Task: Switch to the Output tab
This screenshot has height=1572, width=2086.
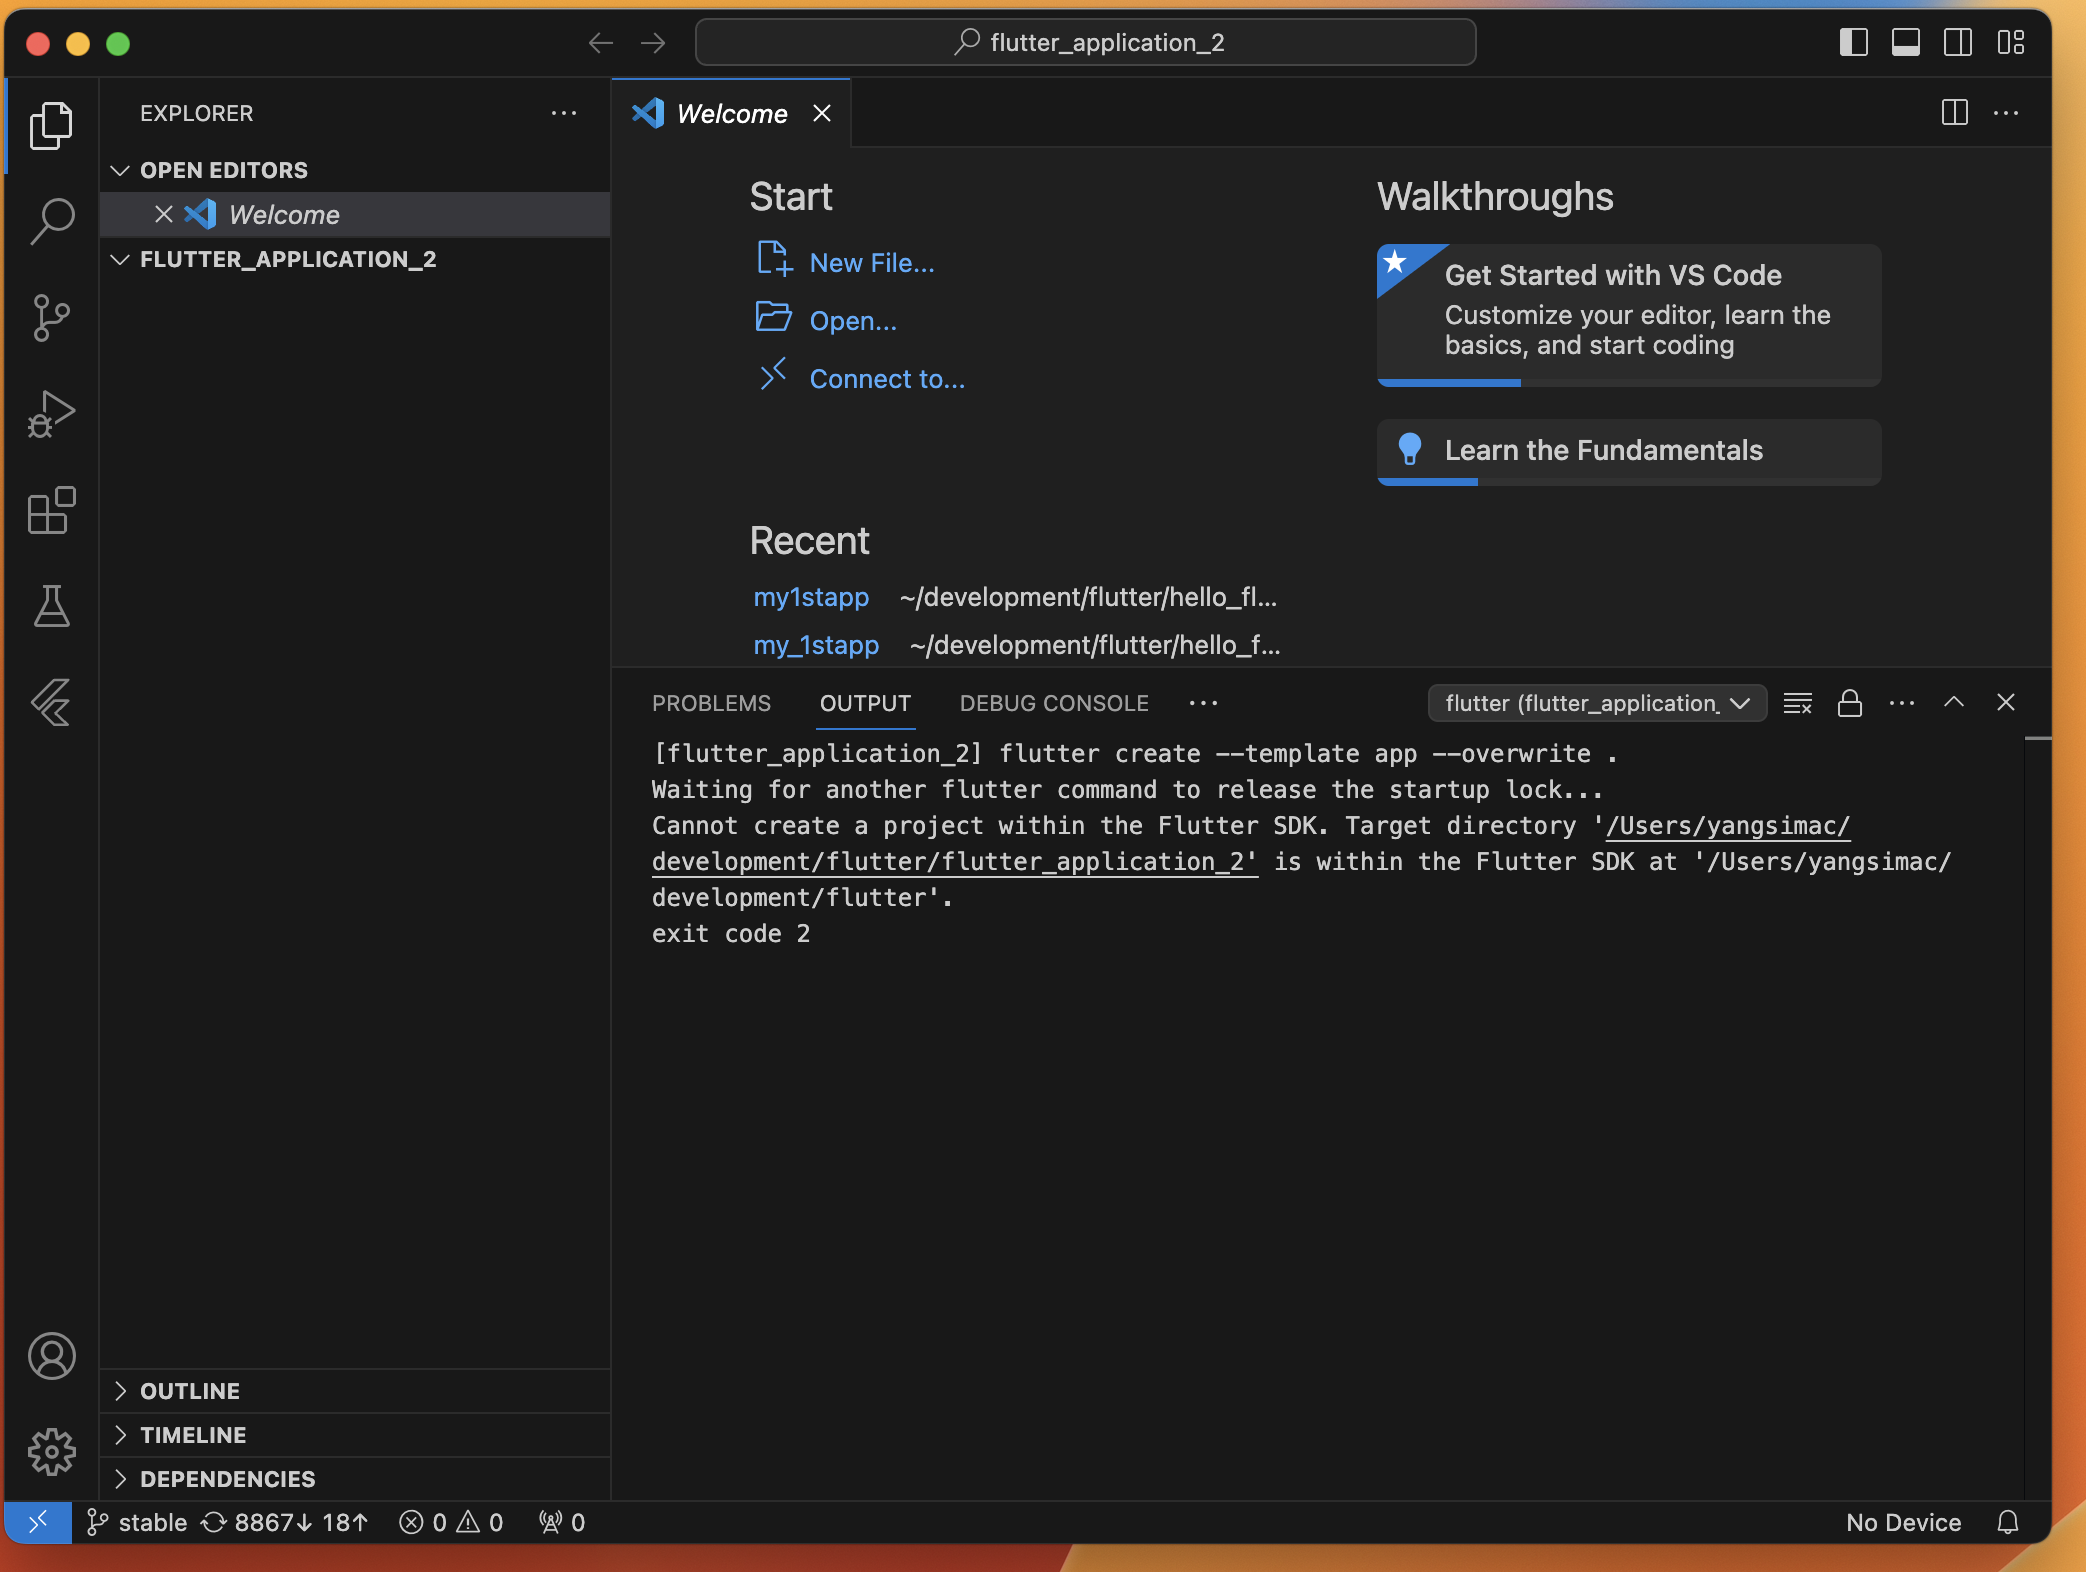Action: (865, 703)
